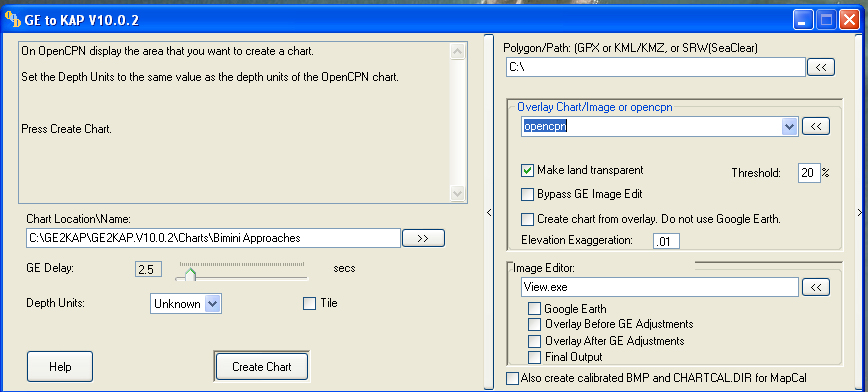The image size is (868, 392).
Task: Click the 'Overlay Chart/Image or opencpn' group label
Action: (x=595, y=107)
